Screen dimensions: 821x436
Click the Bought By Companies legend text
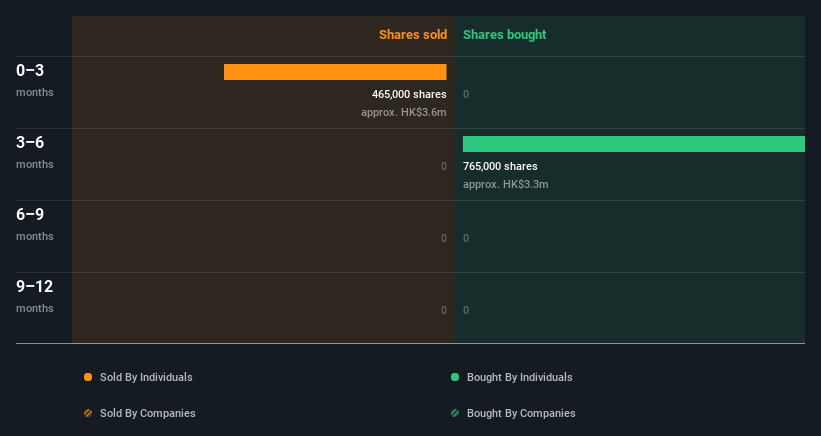click(521, 413)
